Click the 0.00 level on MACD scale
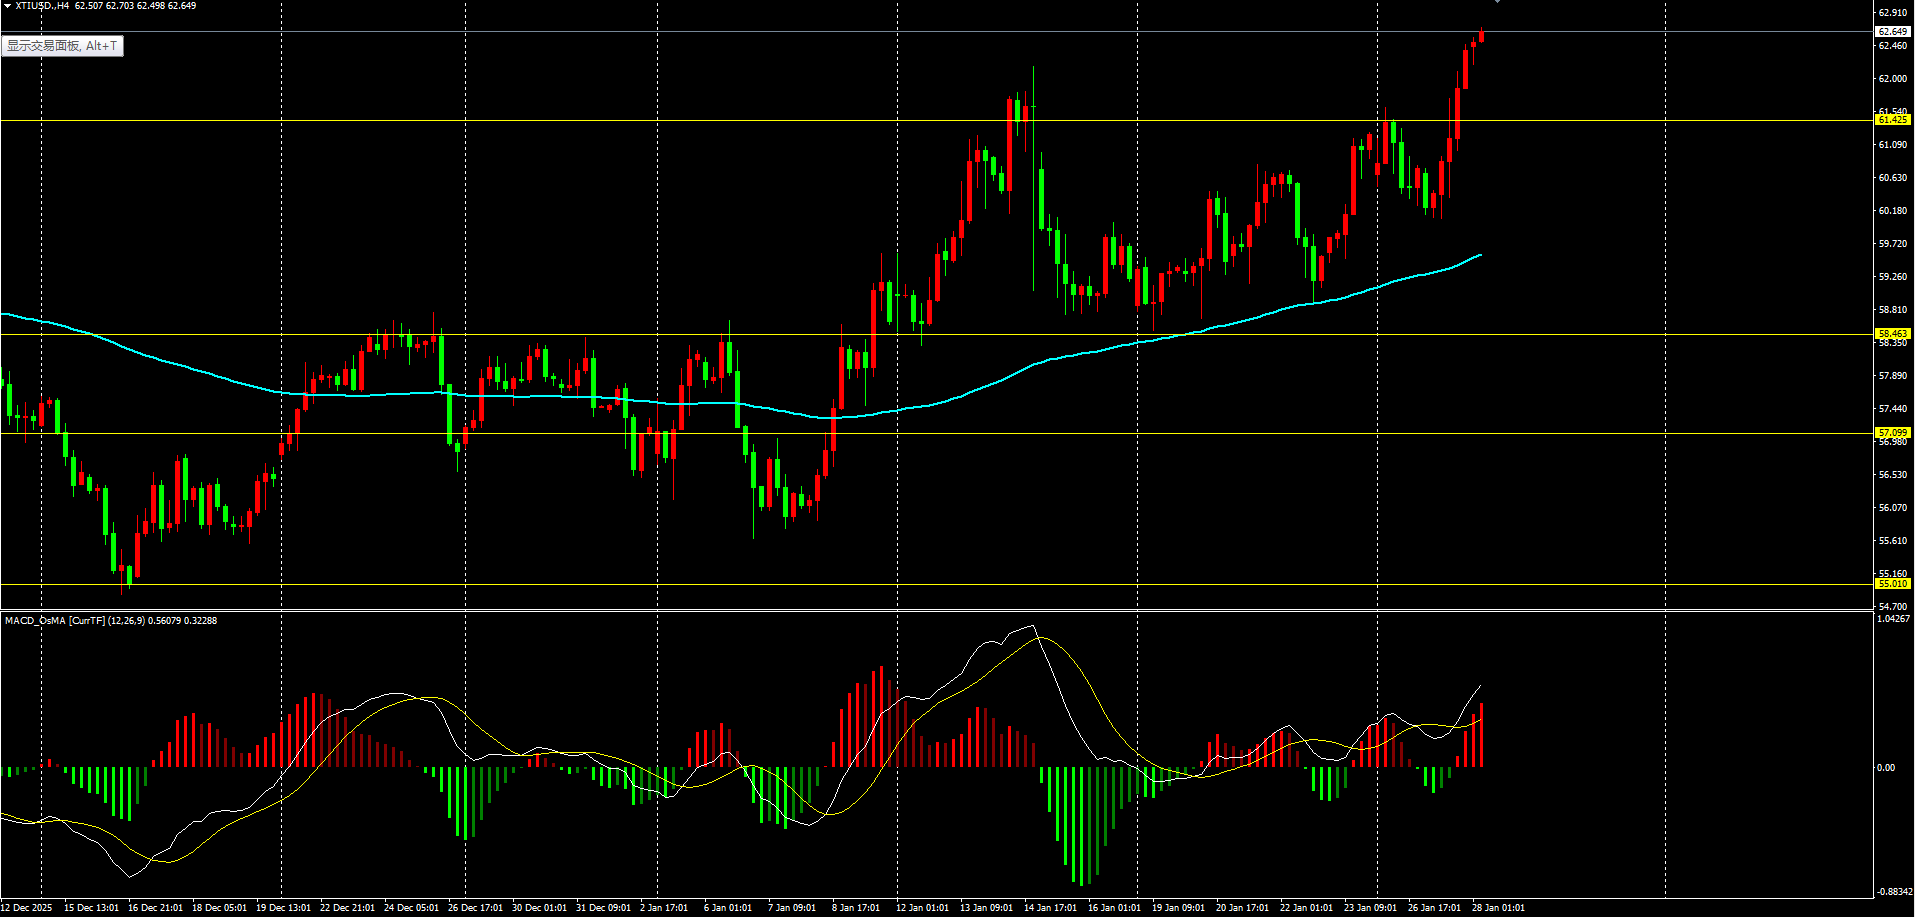The width and height of the screenshot is (1915, 917). (1886, 768)
